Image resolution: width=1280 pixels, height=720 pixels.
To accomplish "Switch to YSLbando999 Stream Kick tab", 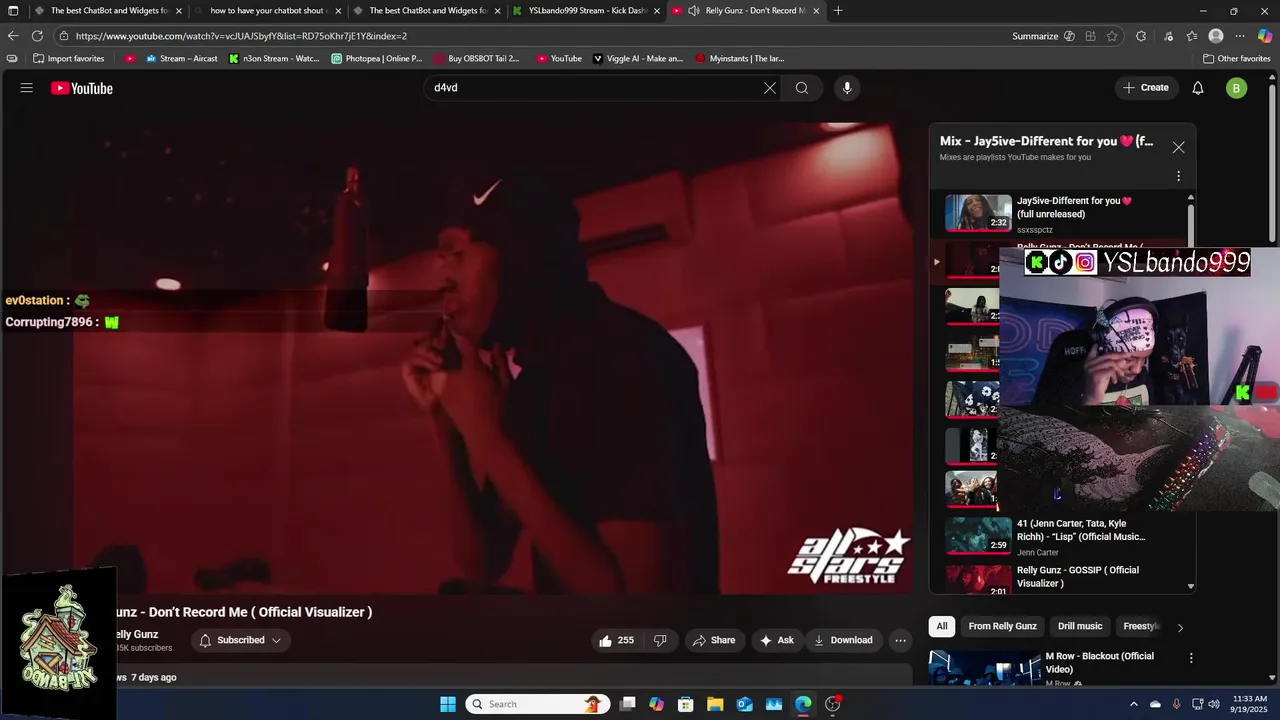I will (587, 11).
